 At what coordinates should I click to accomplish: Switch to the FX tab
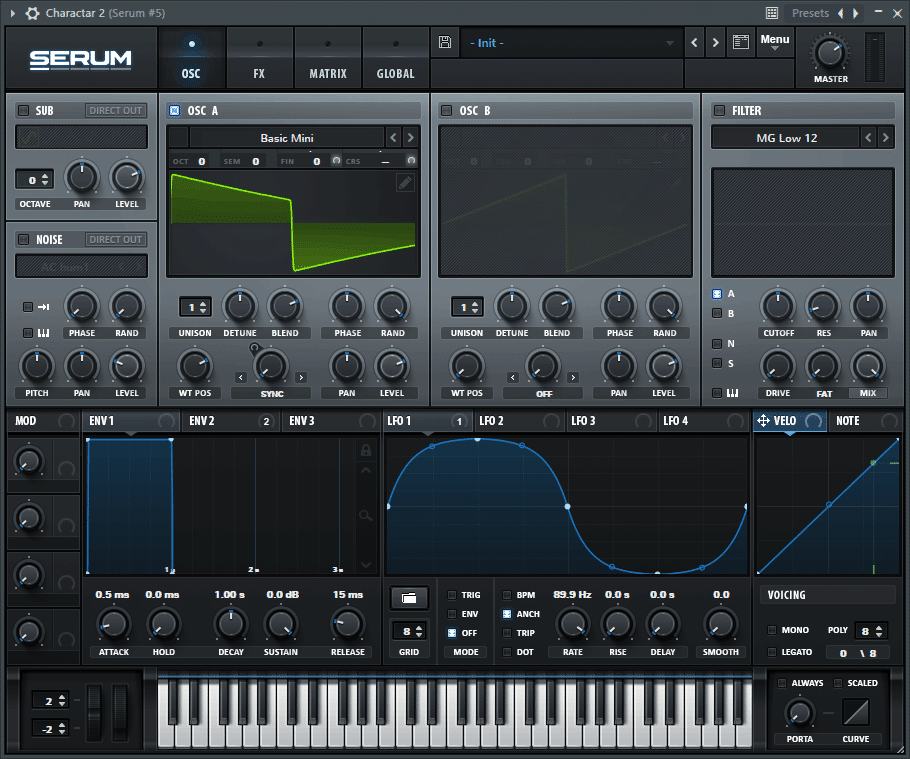click(259, 57)
